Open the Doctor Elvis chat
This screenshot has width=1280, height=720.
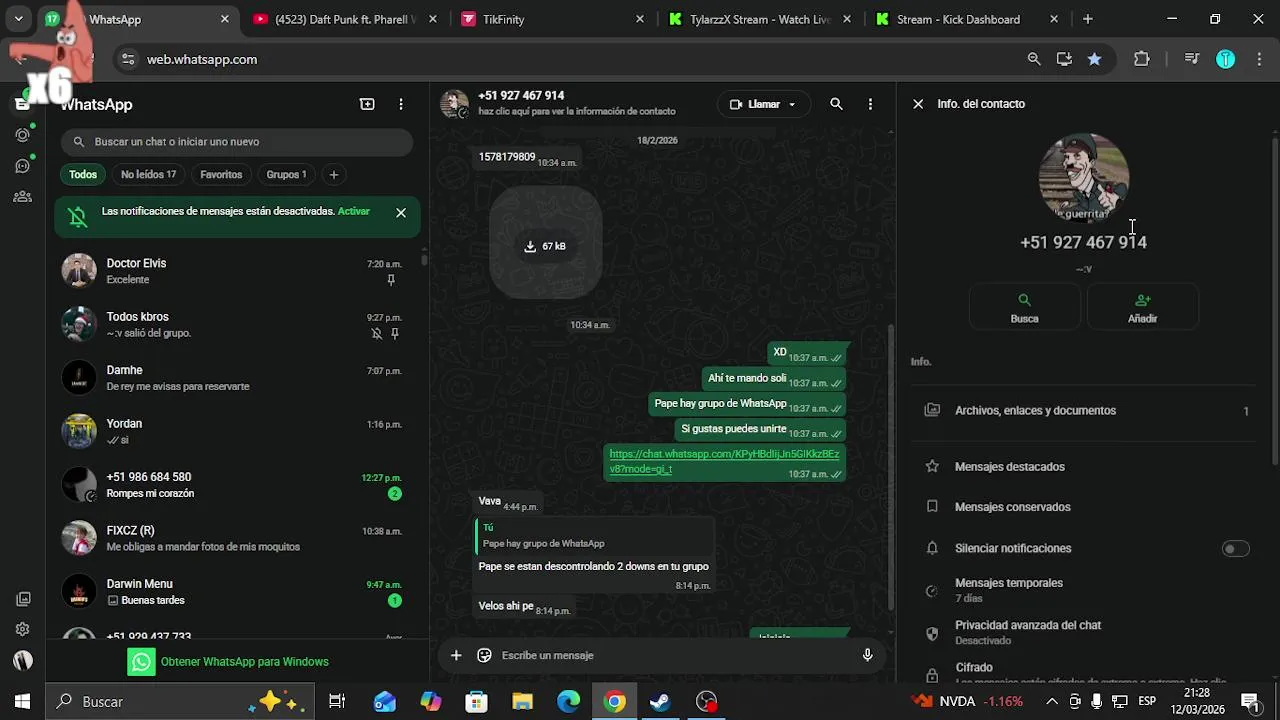(x=238, y=271)
